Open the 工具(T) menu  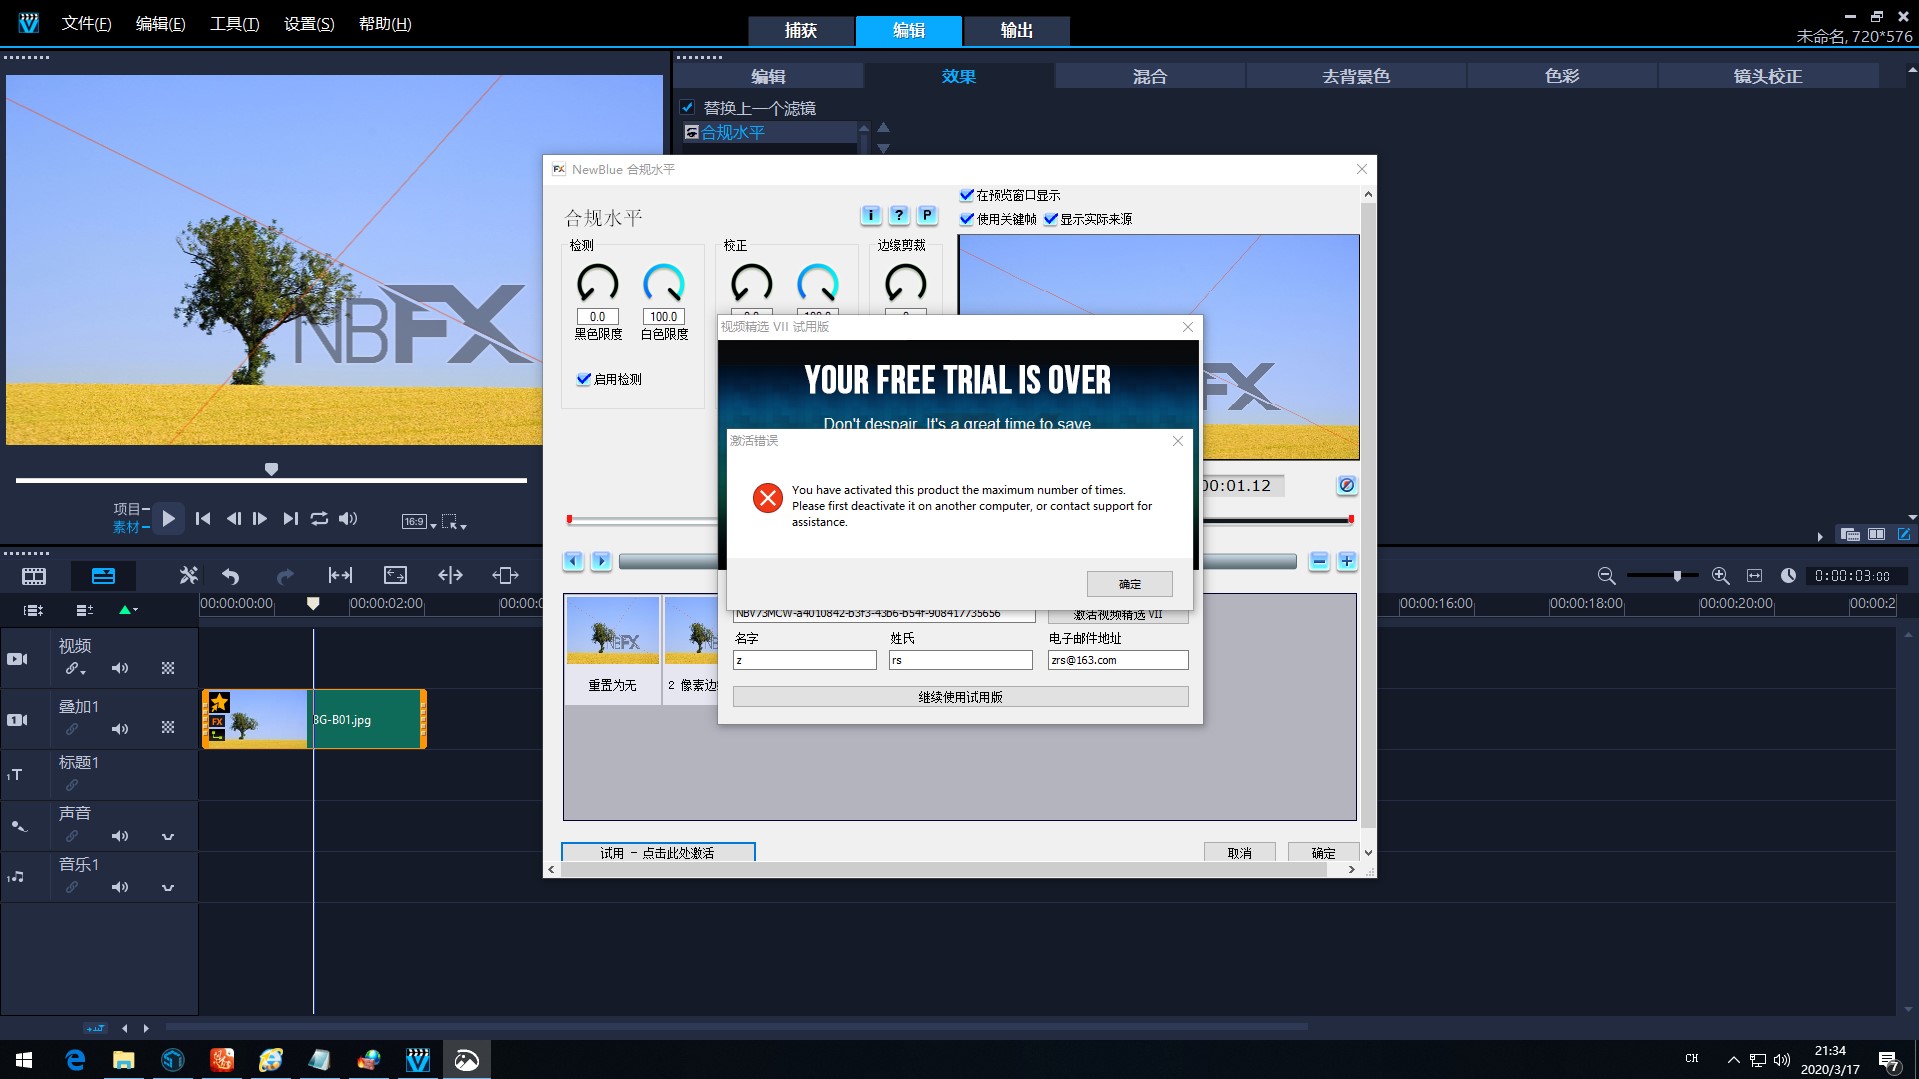click(234, 23)
